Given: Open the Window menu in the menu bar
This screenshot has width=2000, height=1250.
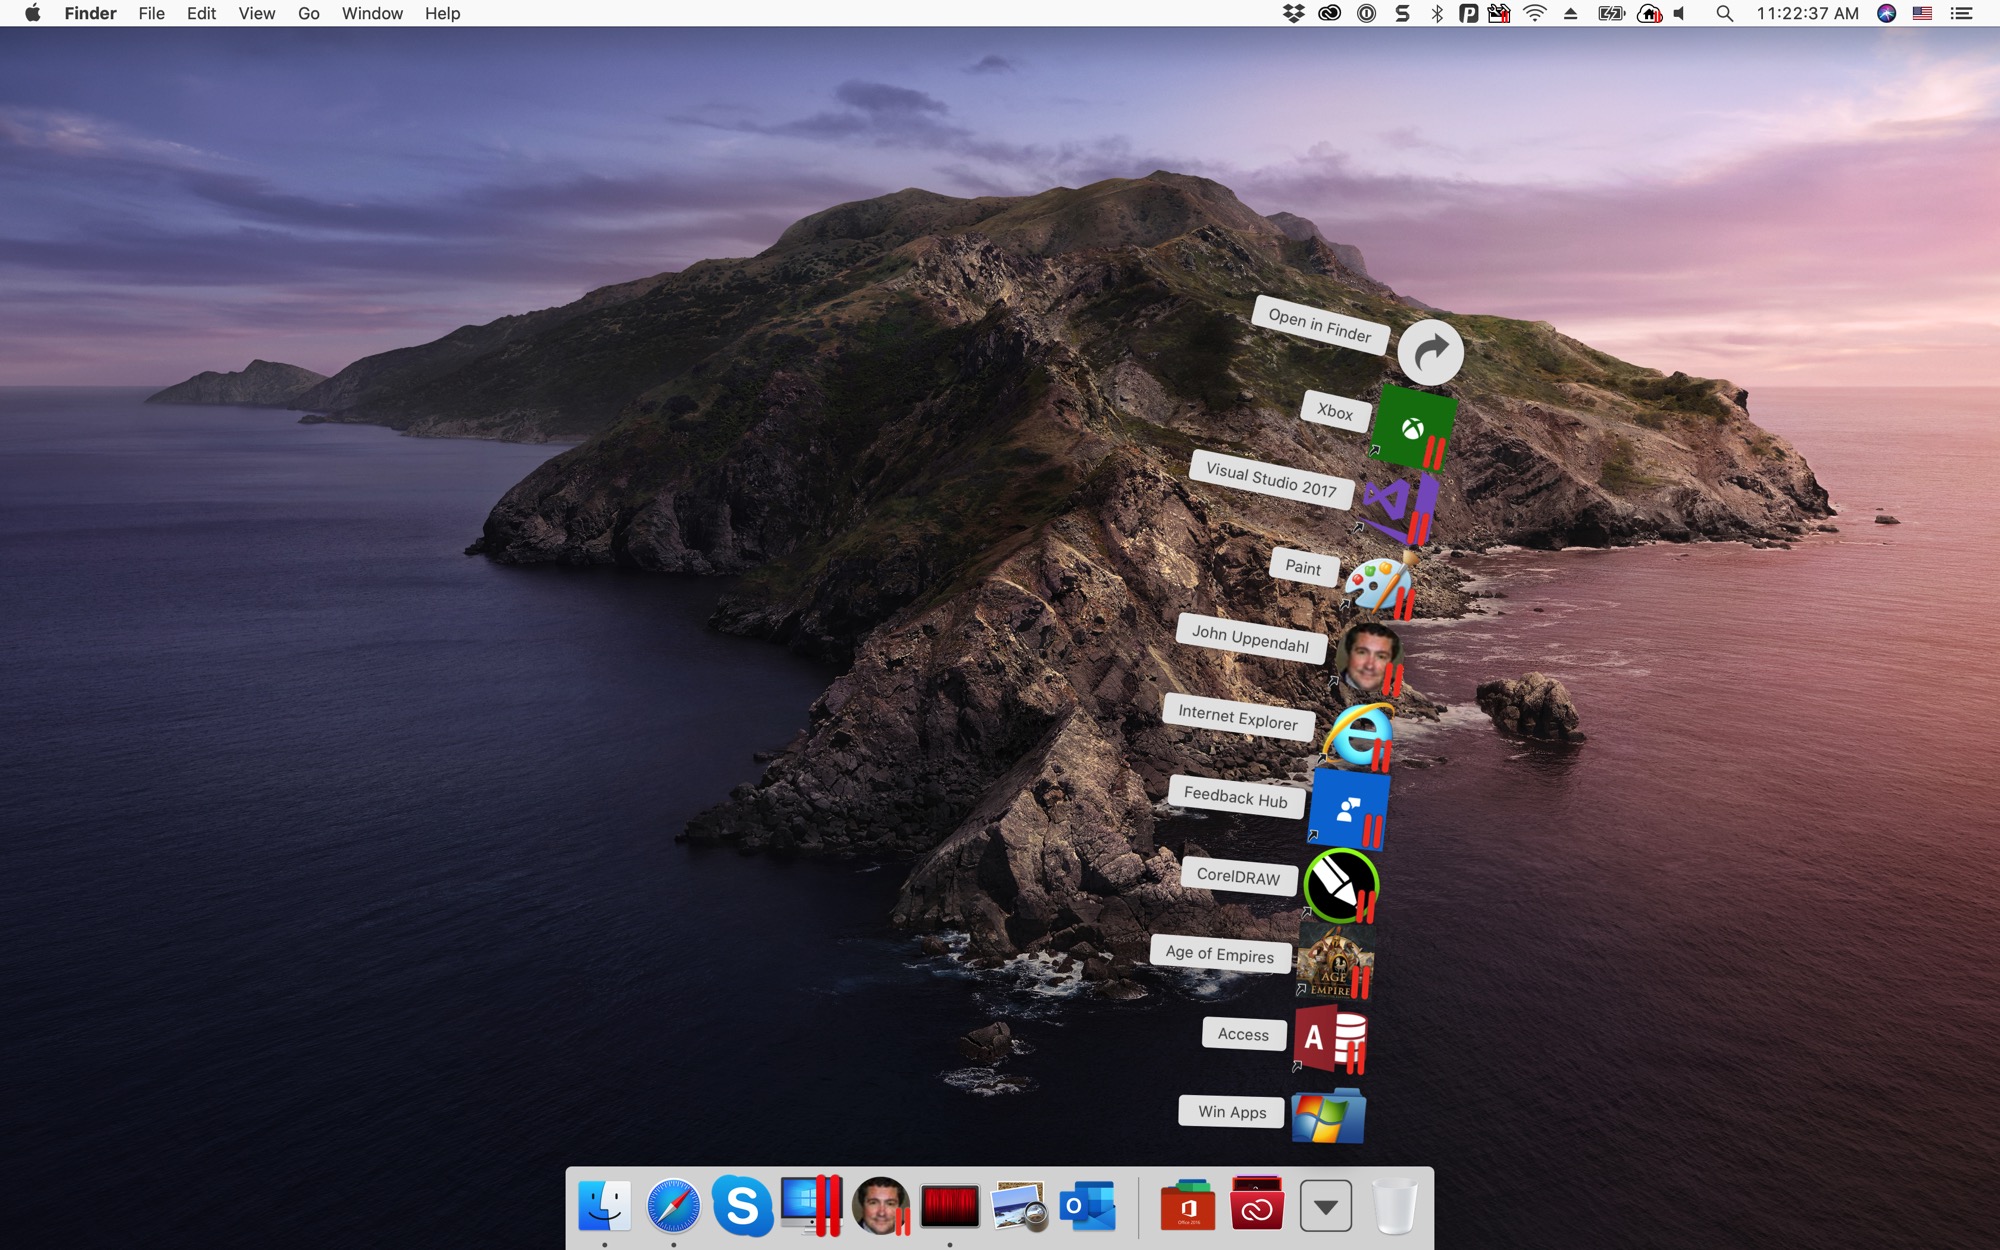Looking at the screenshot, I should (x=371, y=13).
